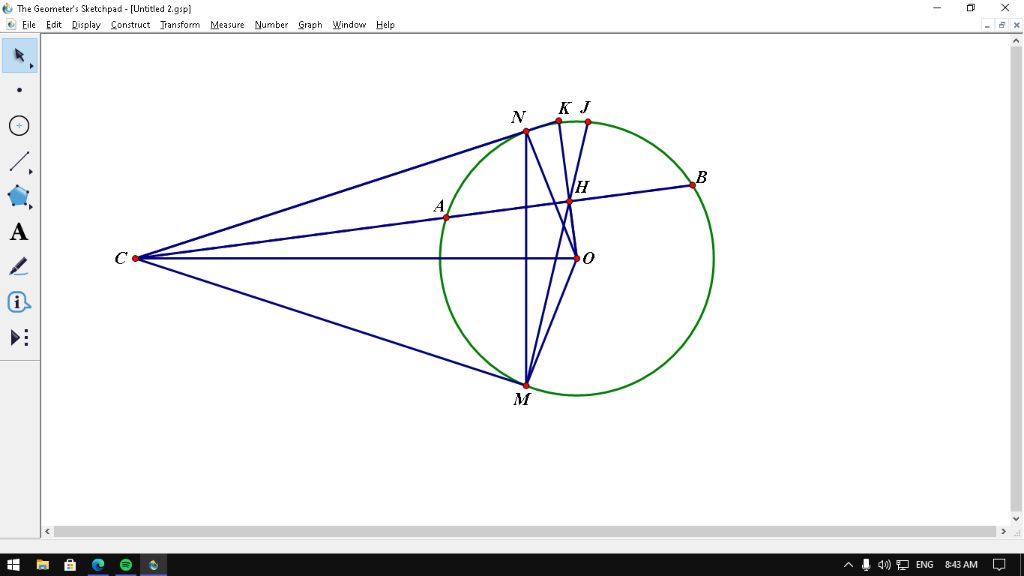Image resolution: width=1024 pixels, height=576 pixels.
Task: Expand the Arrow tool variants flyout
Action: pyautogui.click(x=31, y=66)
